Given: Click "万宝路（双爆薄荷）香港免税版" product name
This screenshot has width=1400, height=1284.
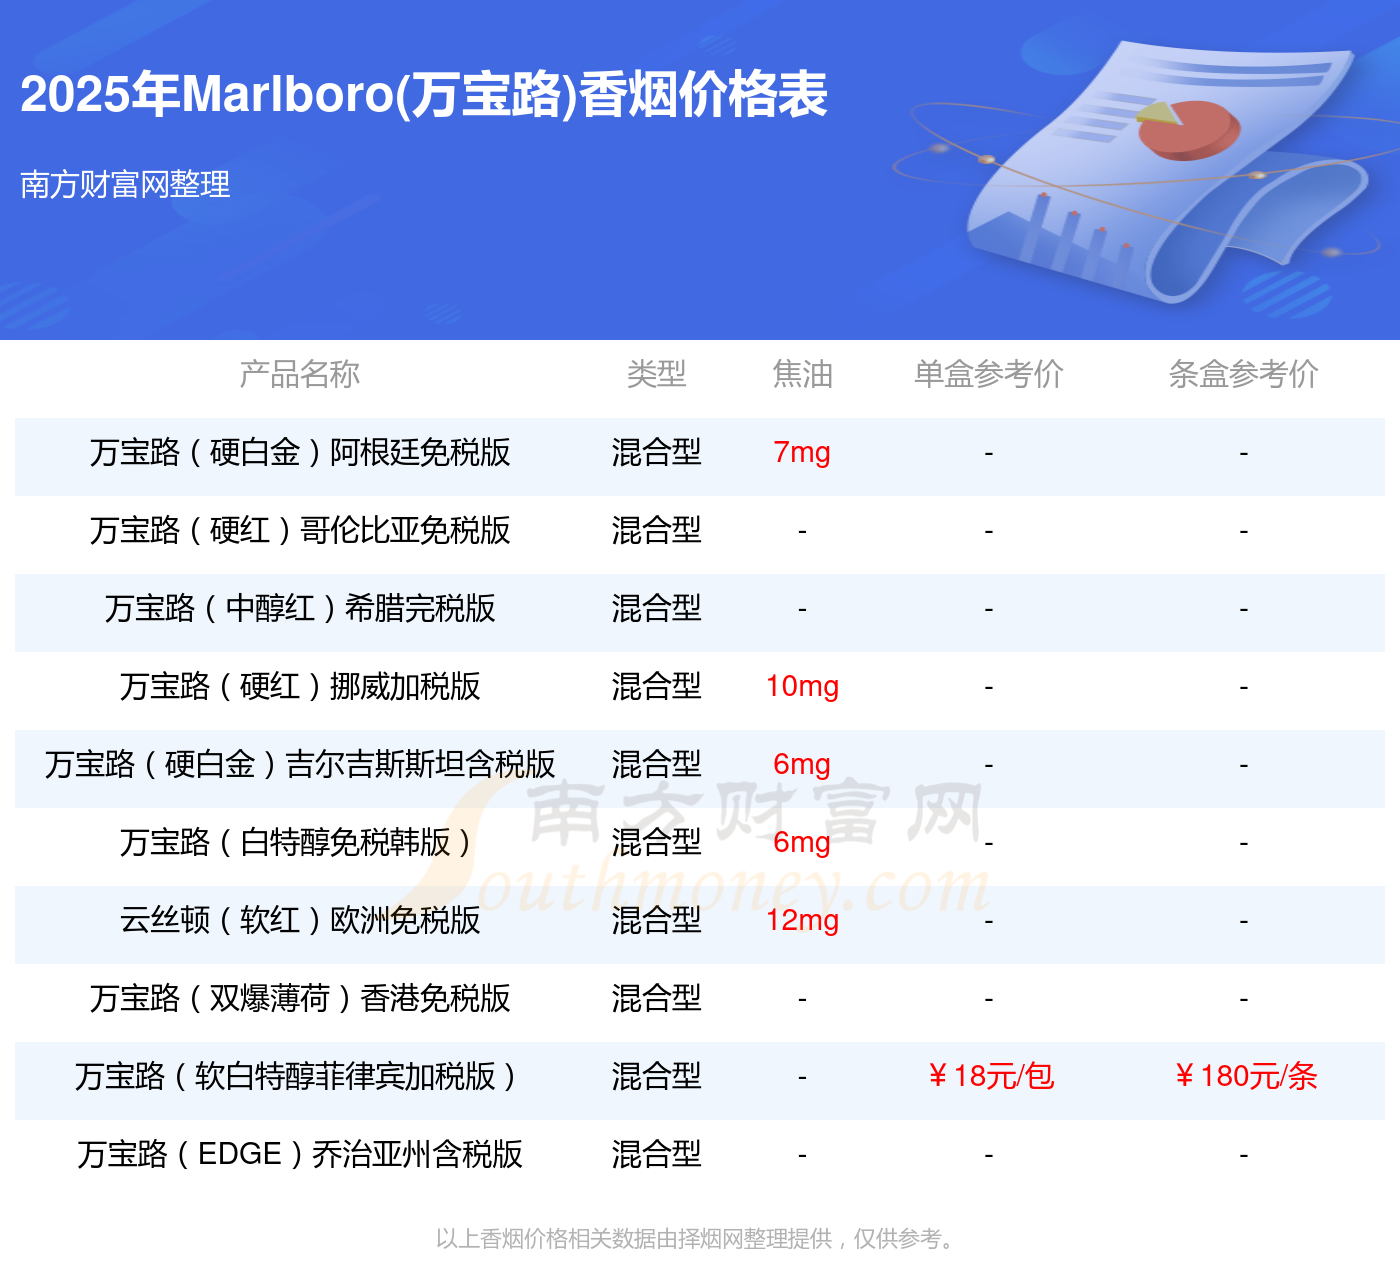Looking at the screenshot, I should point(300,998).
